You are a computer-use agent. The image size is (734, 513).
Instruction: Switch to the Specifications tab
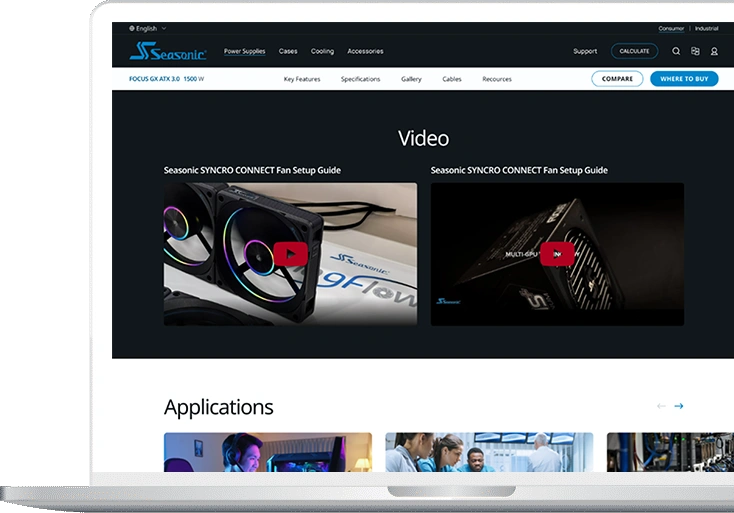(x=360, y=79)
